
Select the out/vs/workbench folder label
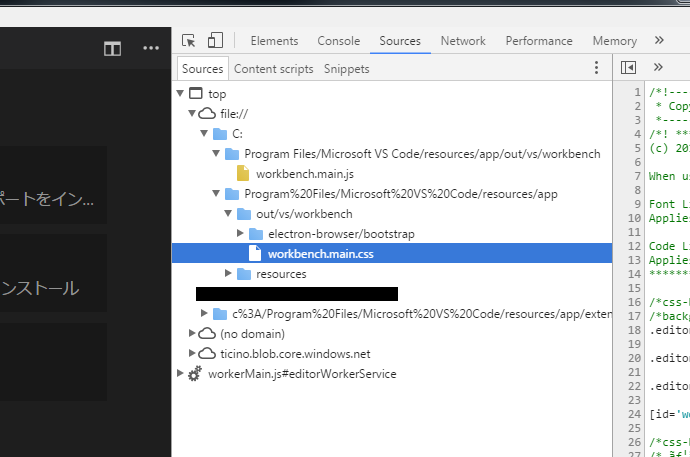tap(304, 214)
